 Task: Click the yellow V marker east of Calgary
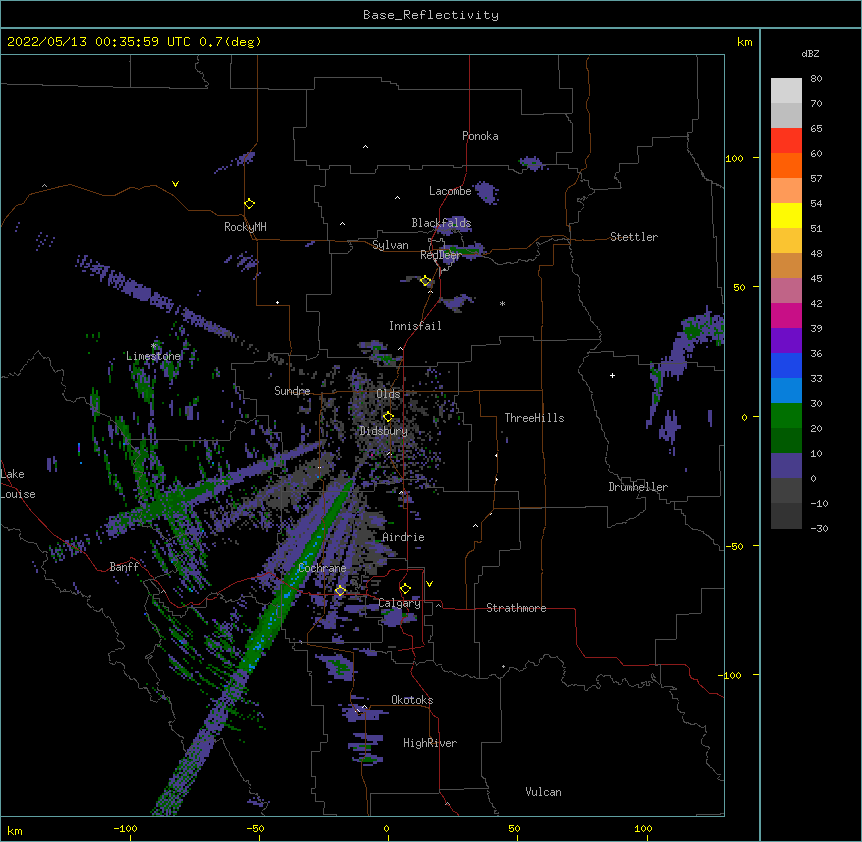(429, 584)
